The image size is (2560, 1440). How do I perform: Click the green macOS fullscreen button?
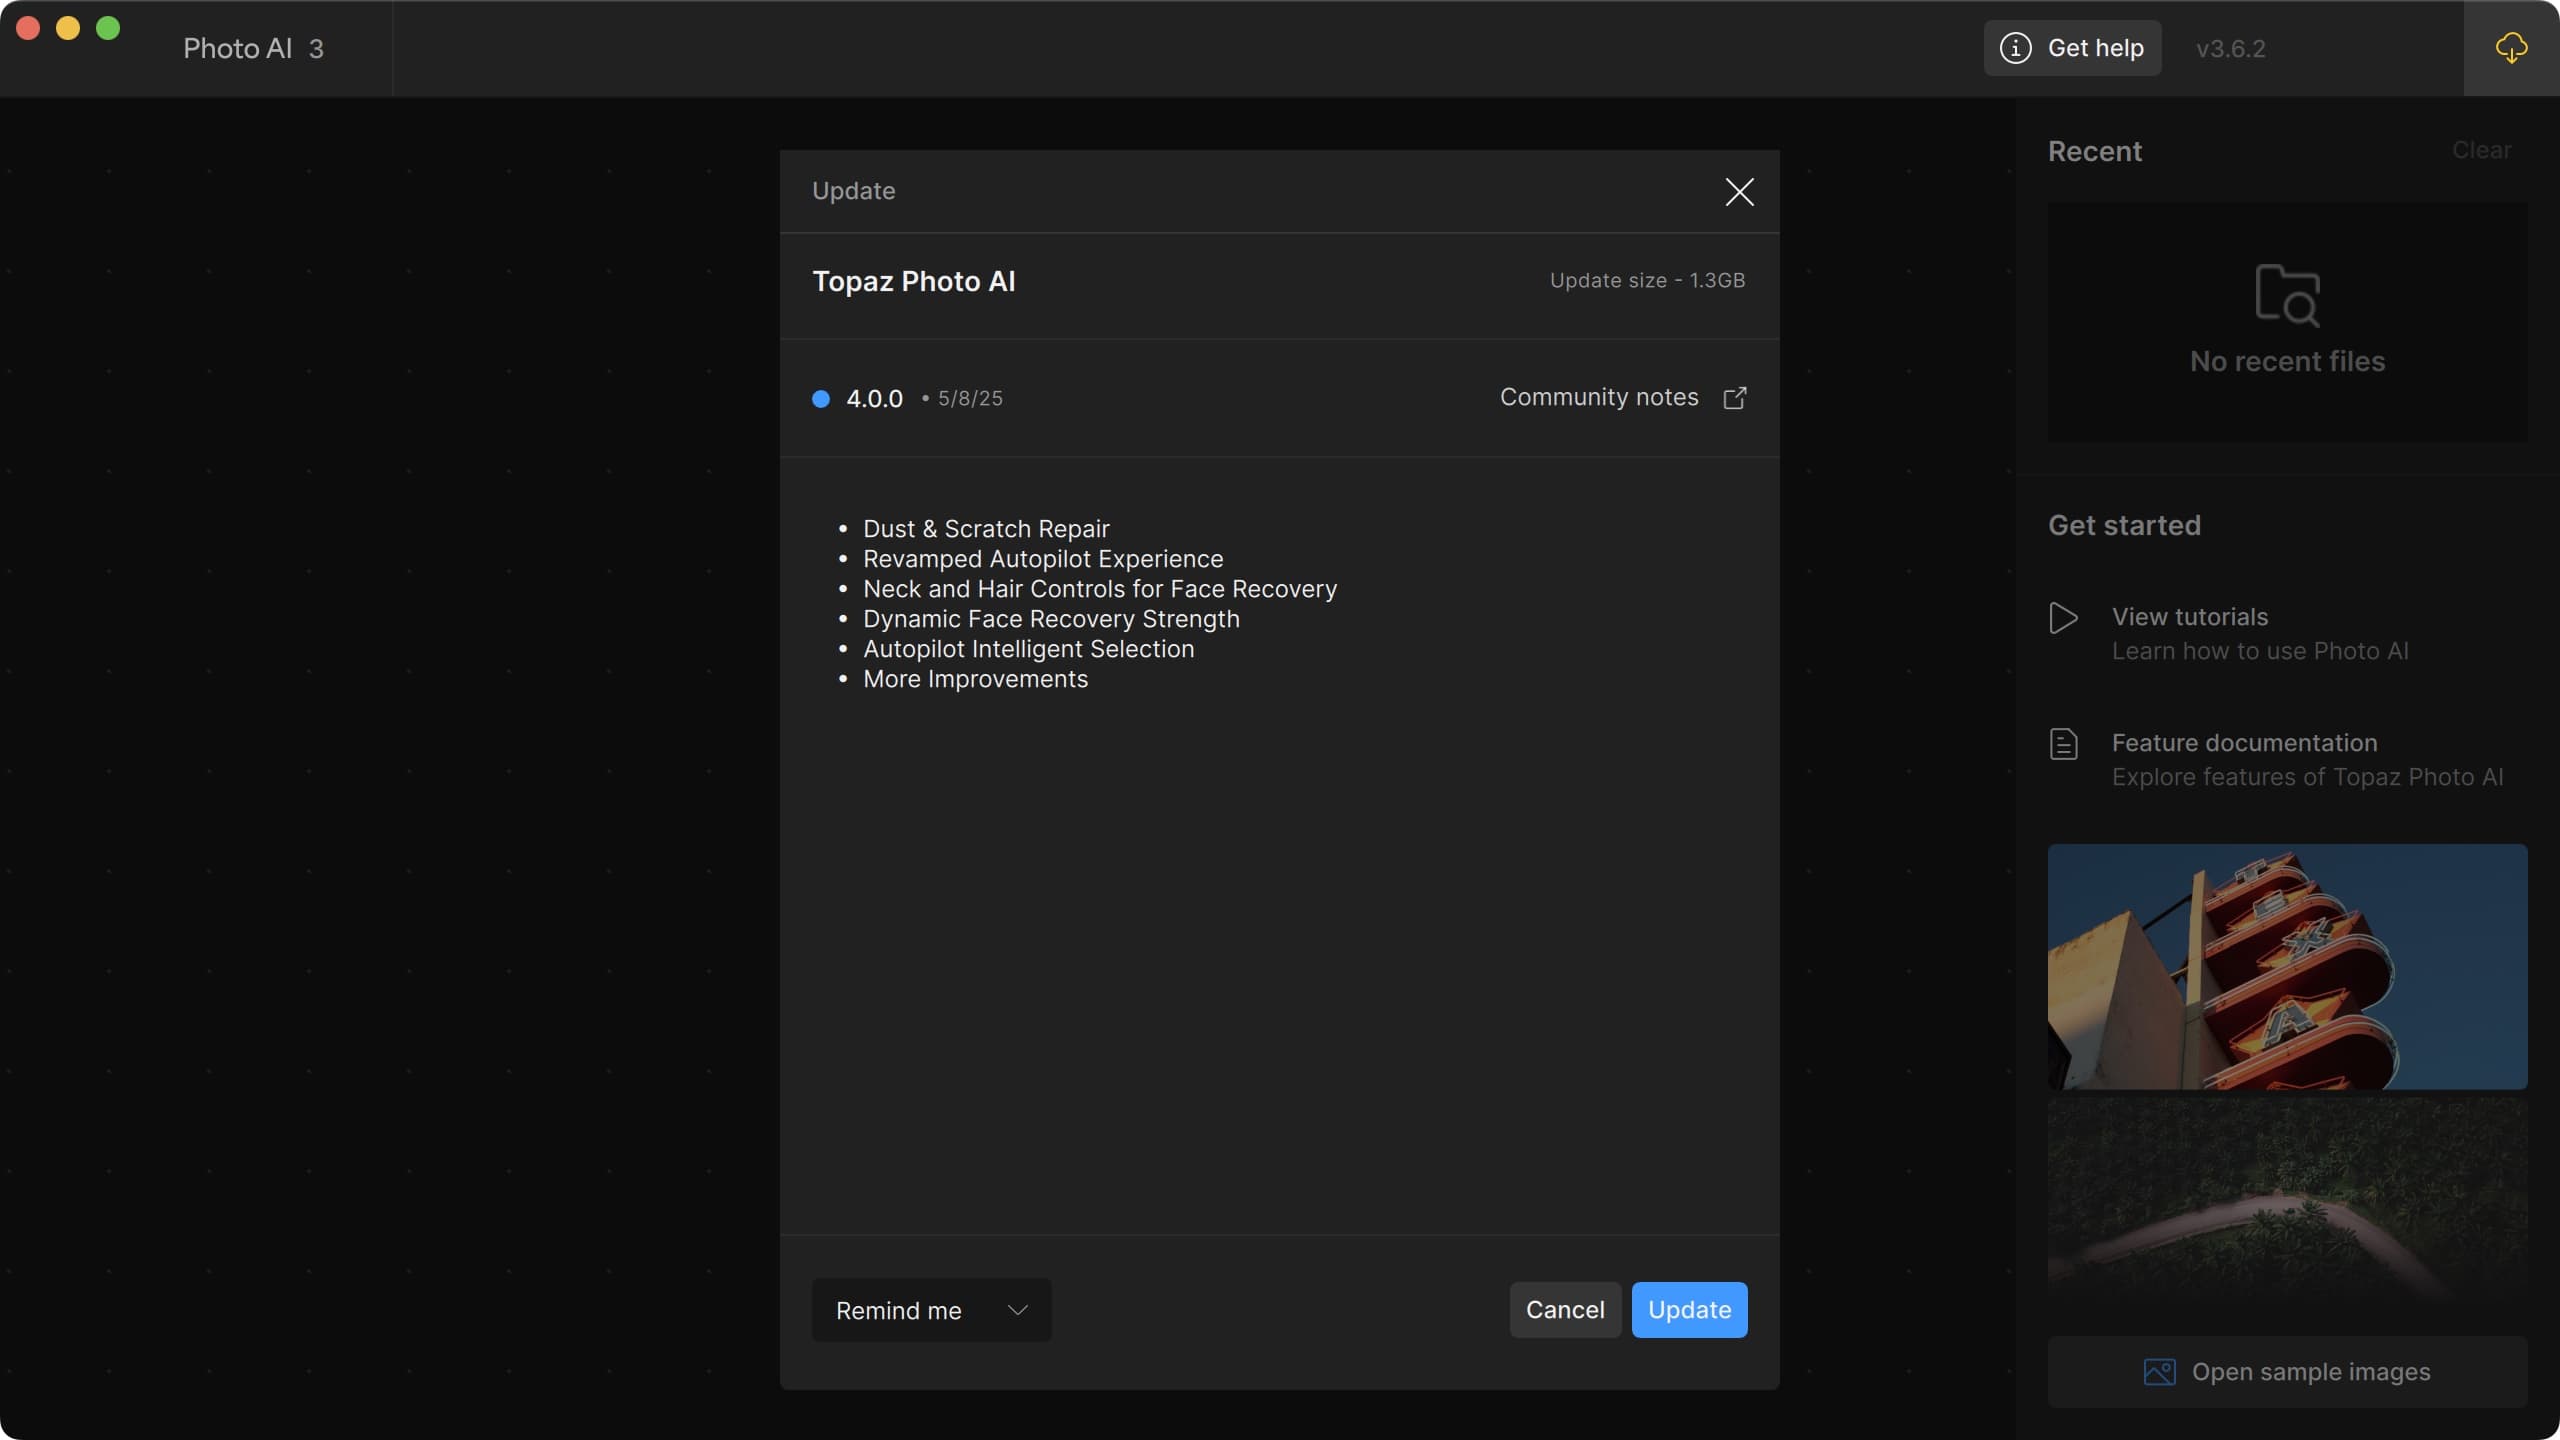point(108,28)
